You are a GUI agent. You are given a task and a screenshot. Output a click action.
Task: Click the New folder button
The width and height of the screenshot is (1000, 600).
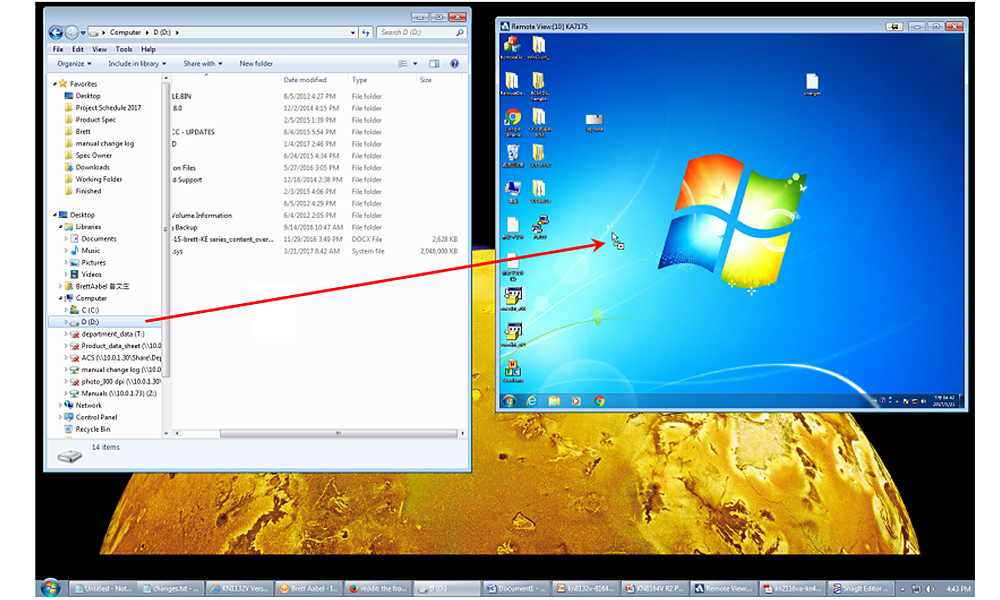256,63
